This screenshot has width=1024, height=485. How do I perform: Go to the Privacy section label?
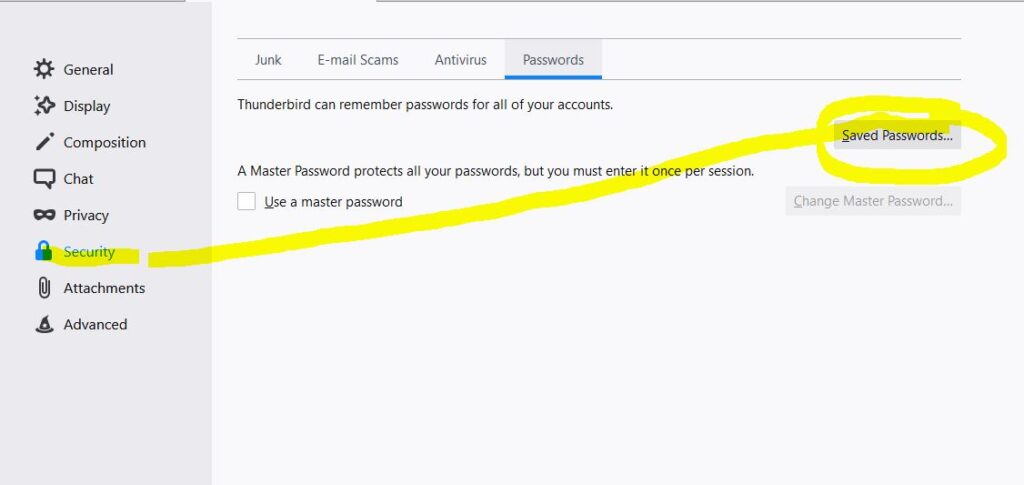pyautogui.click(x=86, y=215)
